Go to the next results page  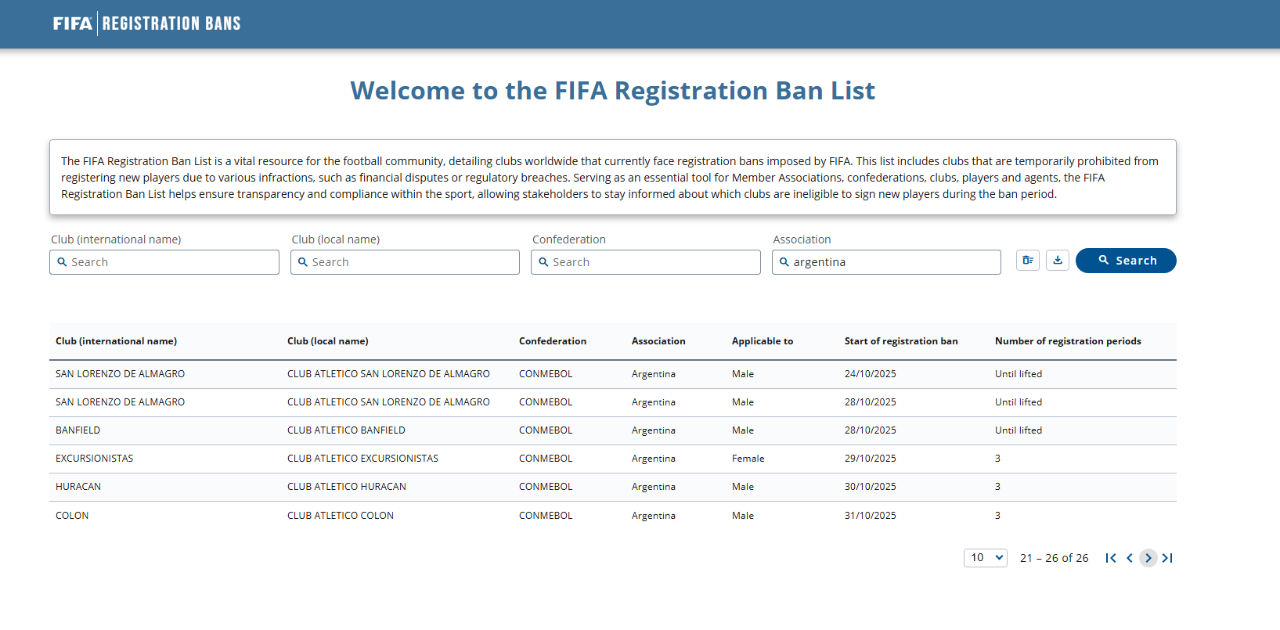pyautogui.click(x=1148, y=558)
